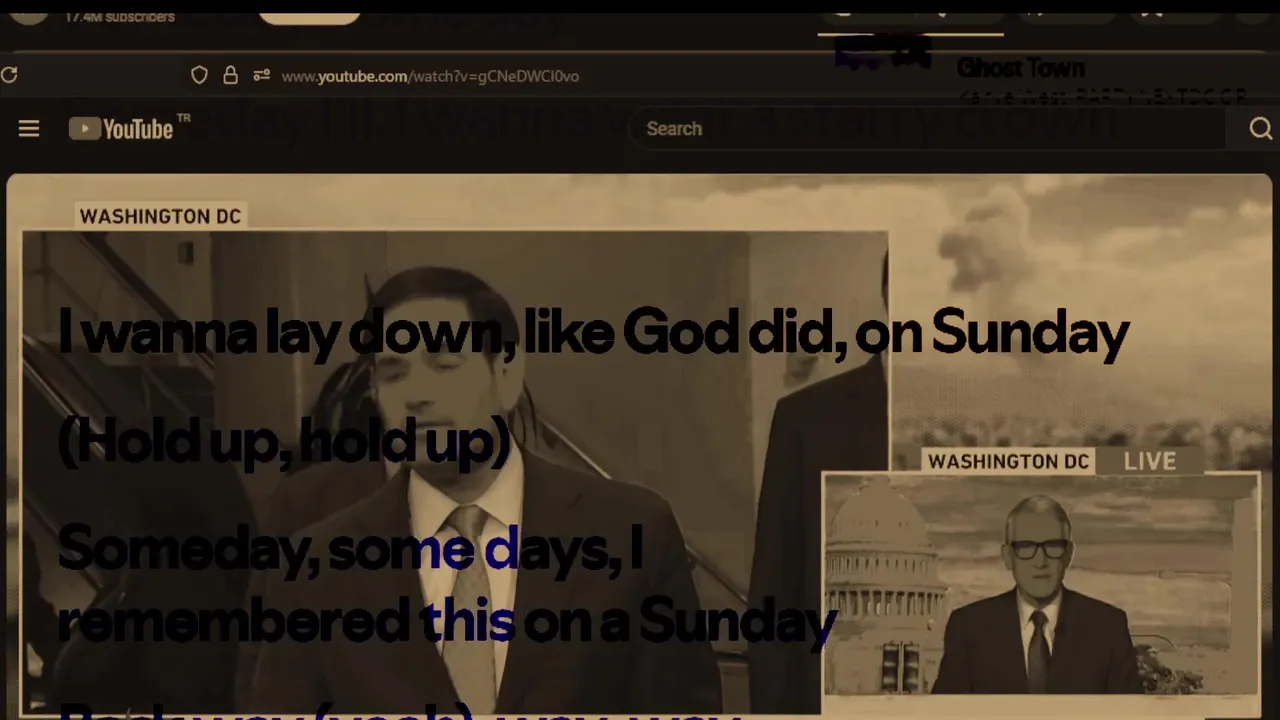
Task: Click the LIVE badge on the inset feed
Action: click(x=1150, y=461)
